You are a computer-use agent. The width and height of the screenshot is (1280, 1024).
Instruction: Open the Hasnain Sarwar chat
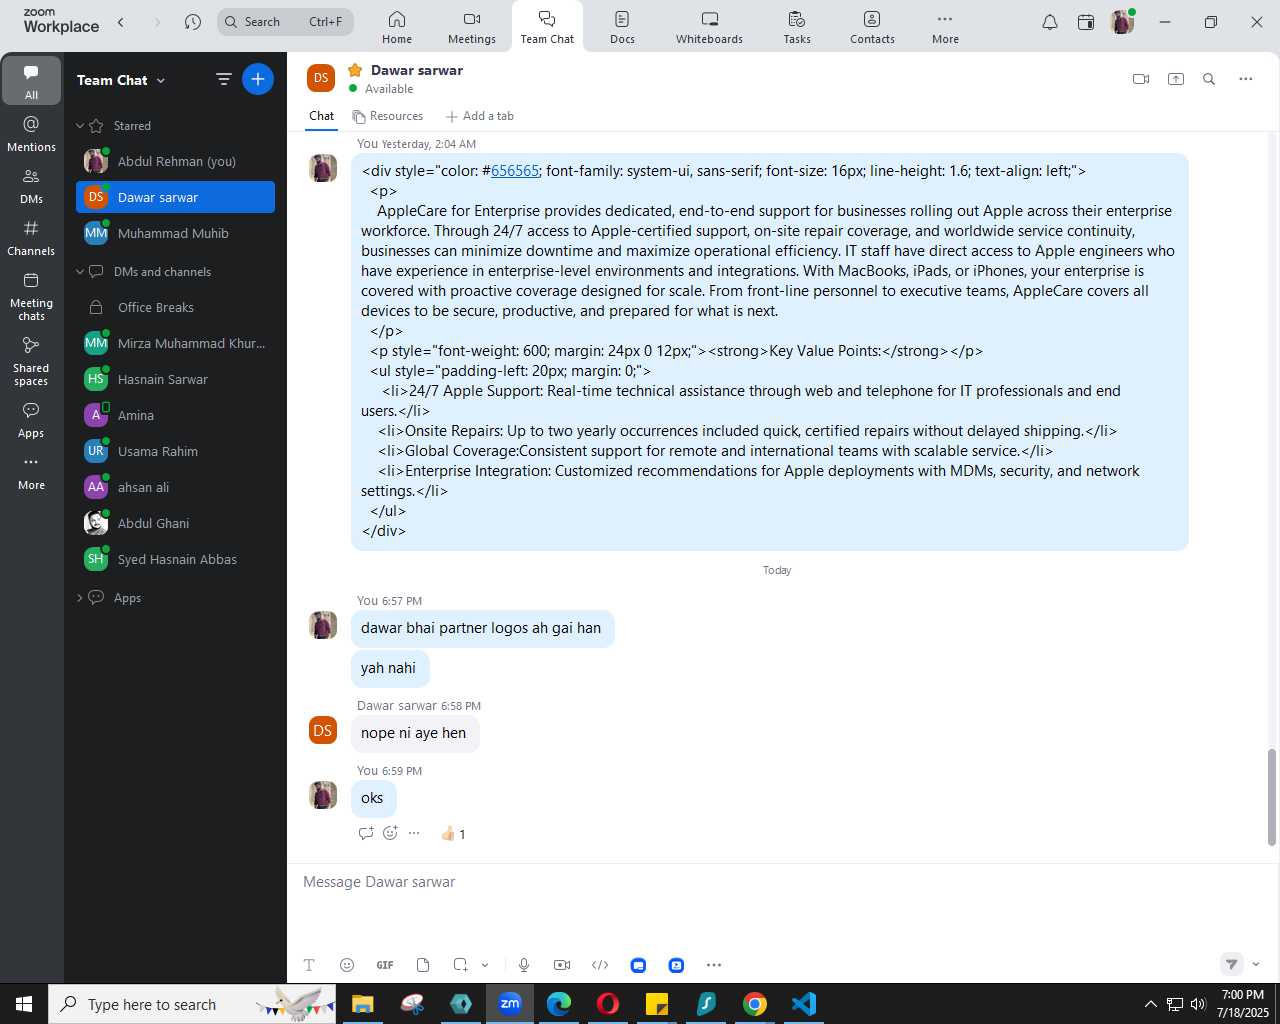click(175, 379)
